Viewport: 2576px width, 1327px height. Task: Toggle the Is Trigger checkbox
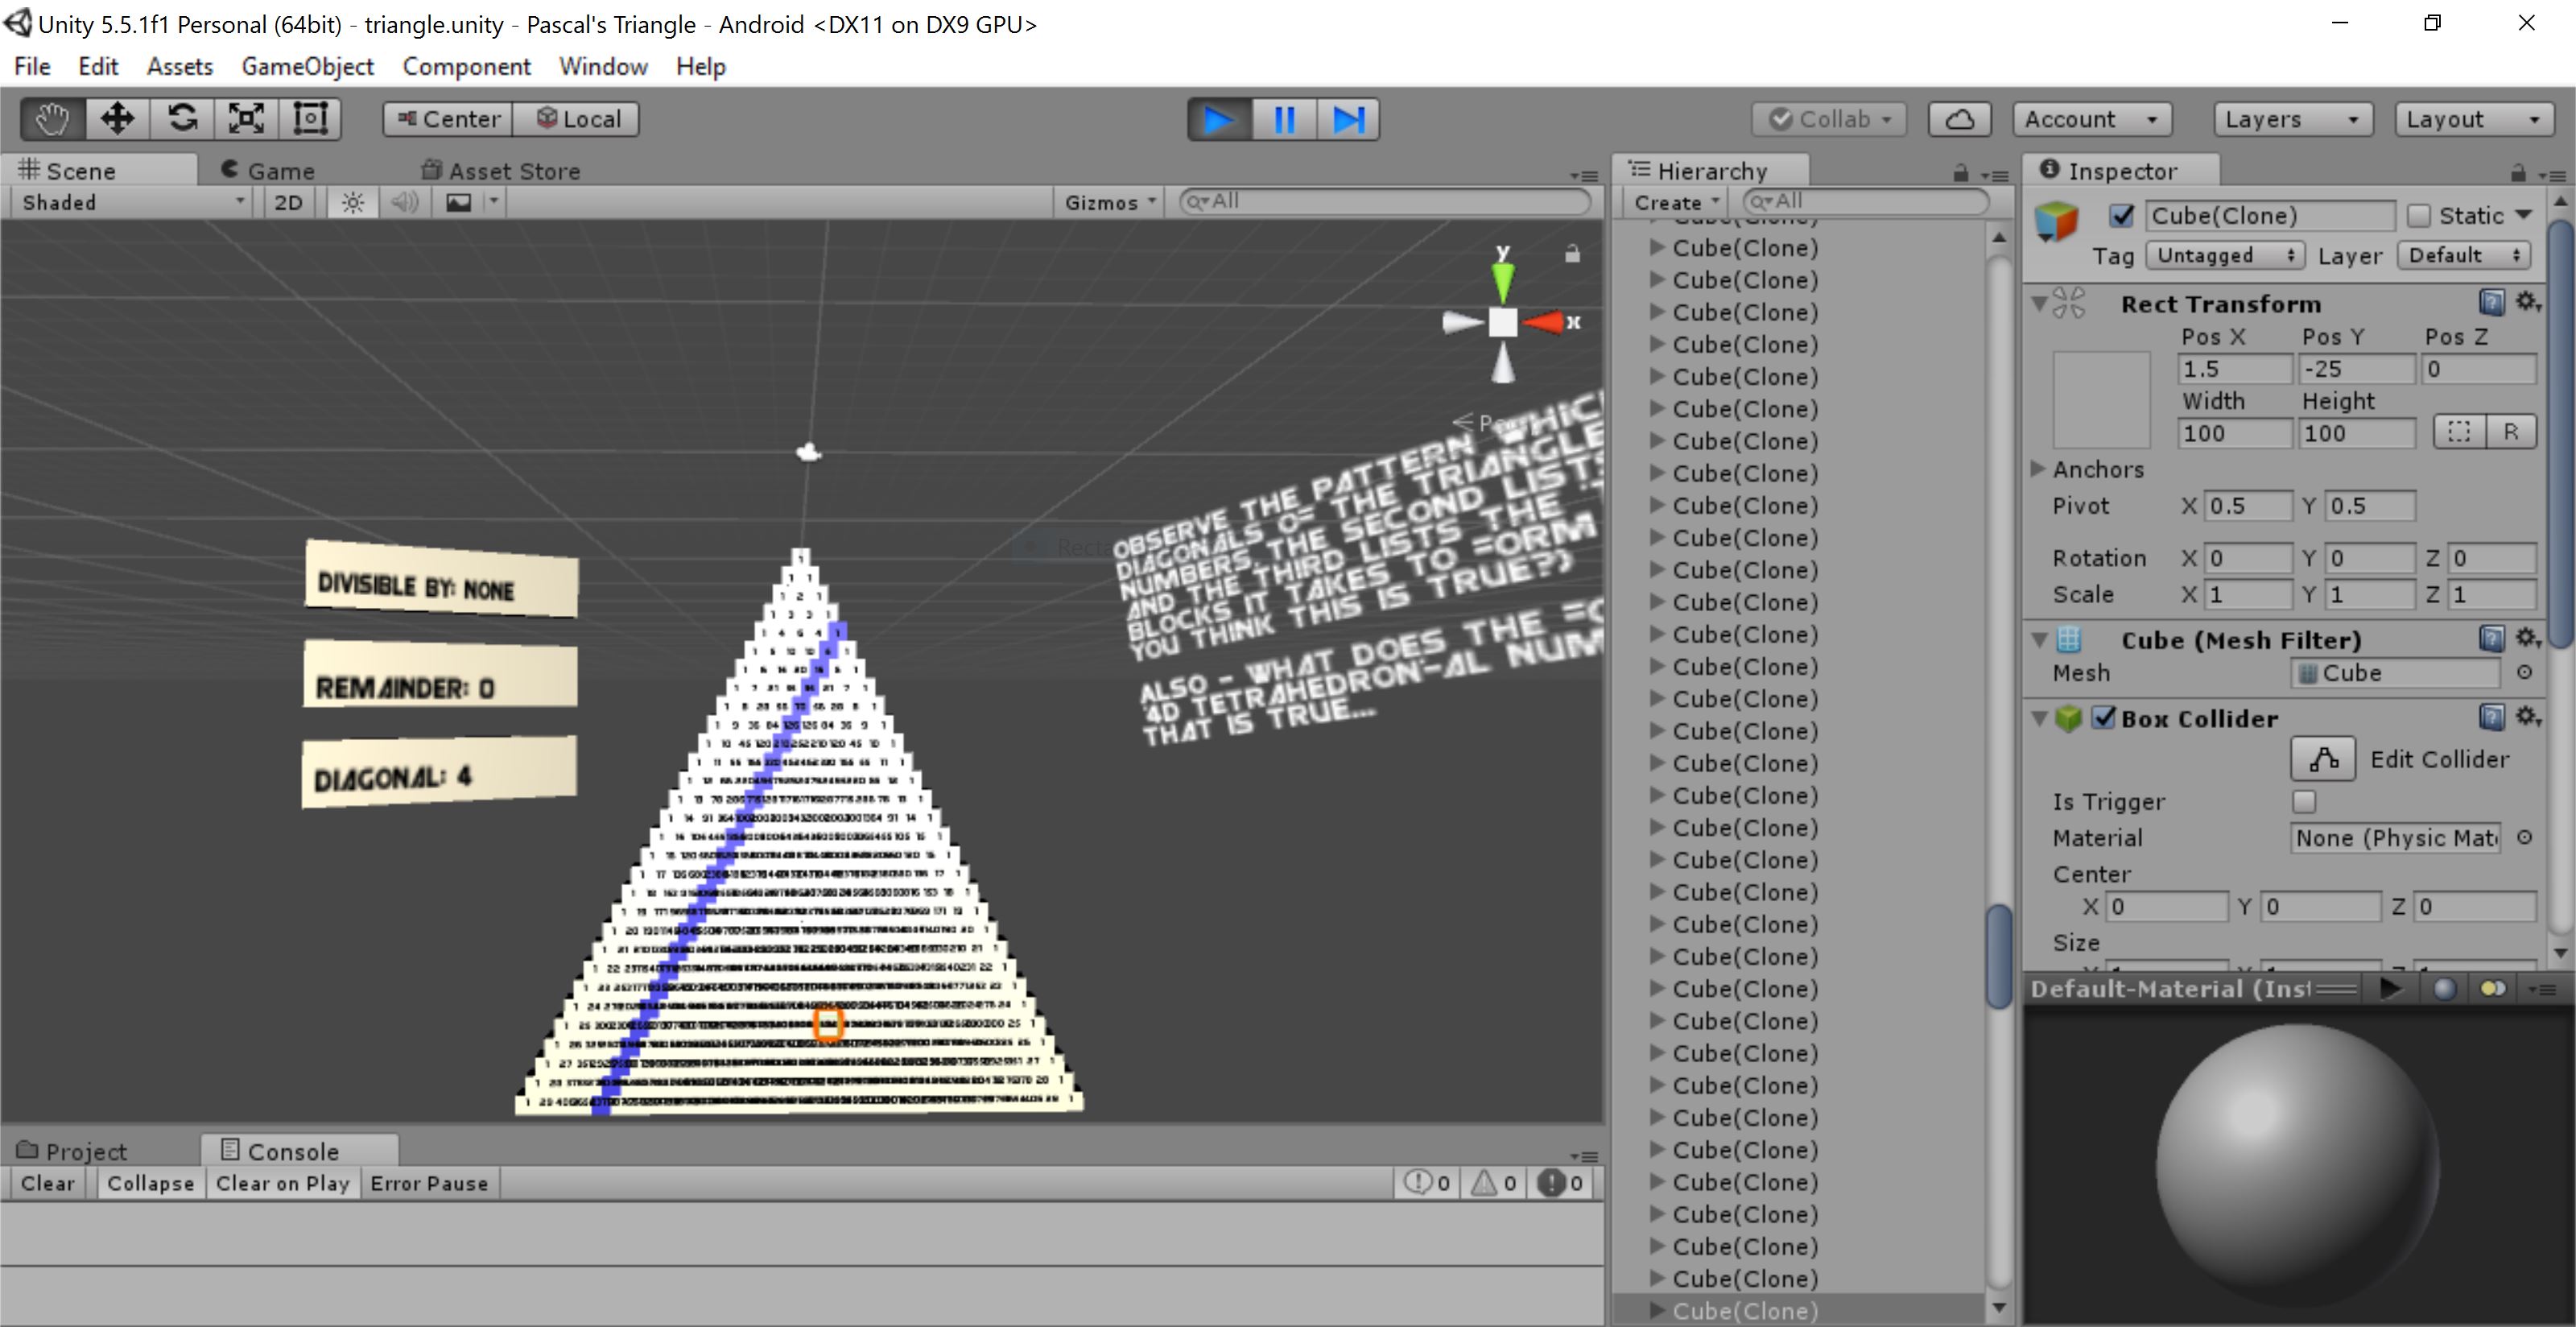2304,802
